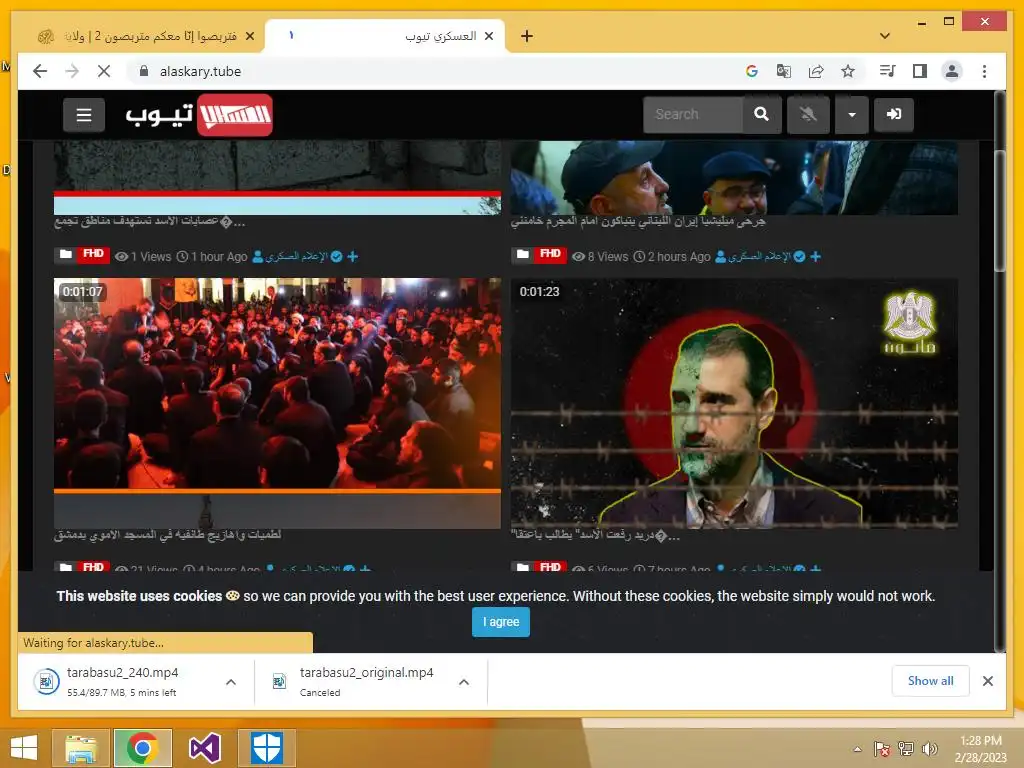Click the magnifier search button

pyautogui.click(x=761, y=114)
